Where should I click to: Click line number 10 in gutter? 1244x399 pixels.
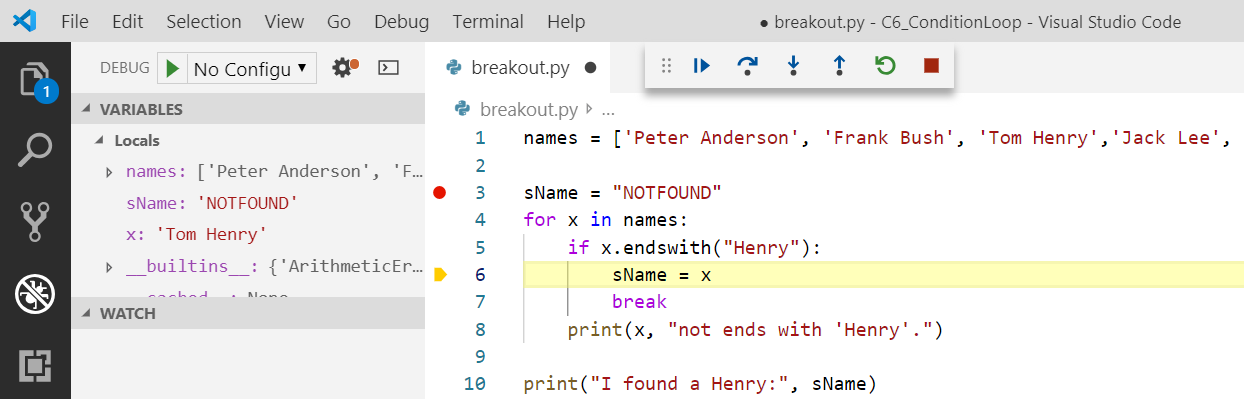click(x=475, y=383)
